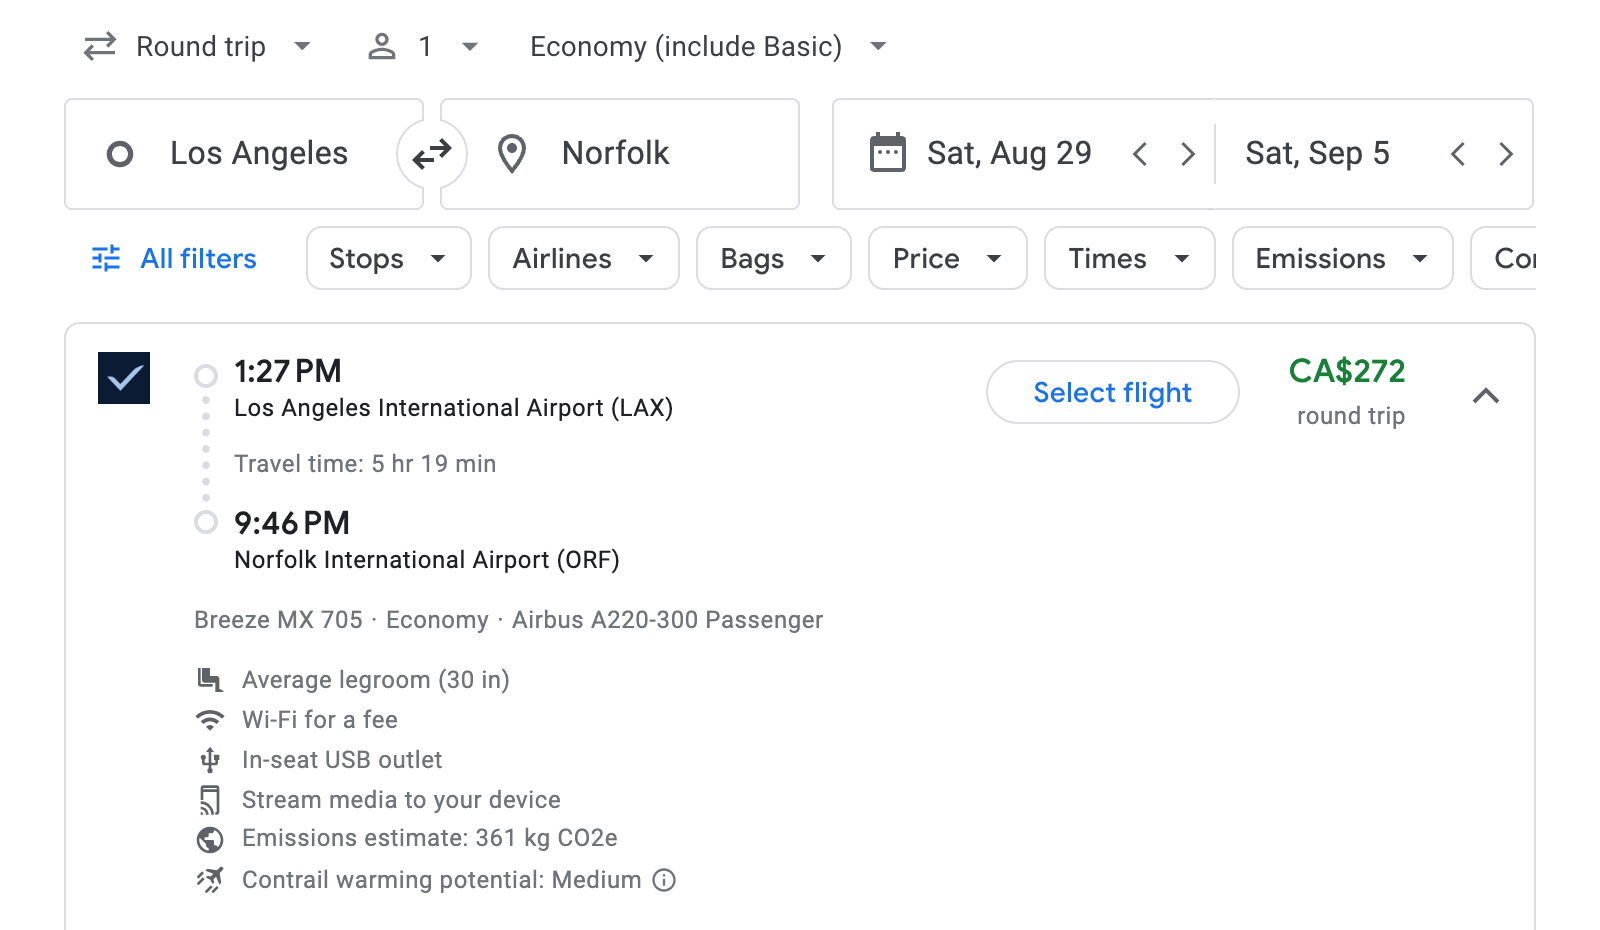This screenshot has height=930, width=1600.
Task: Swap origin and destination airports
Action: coord(431,153)
